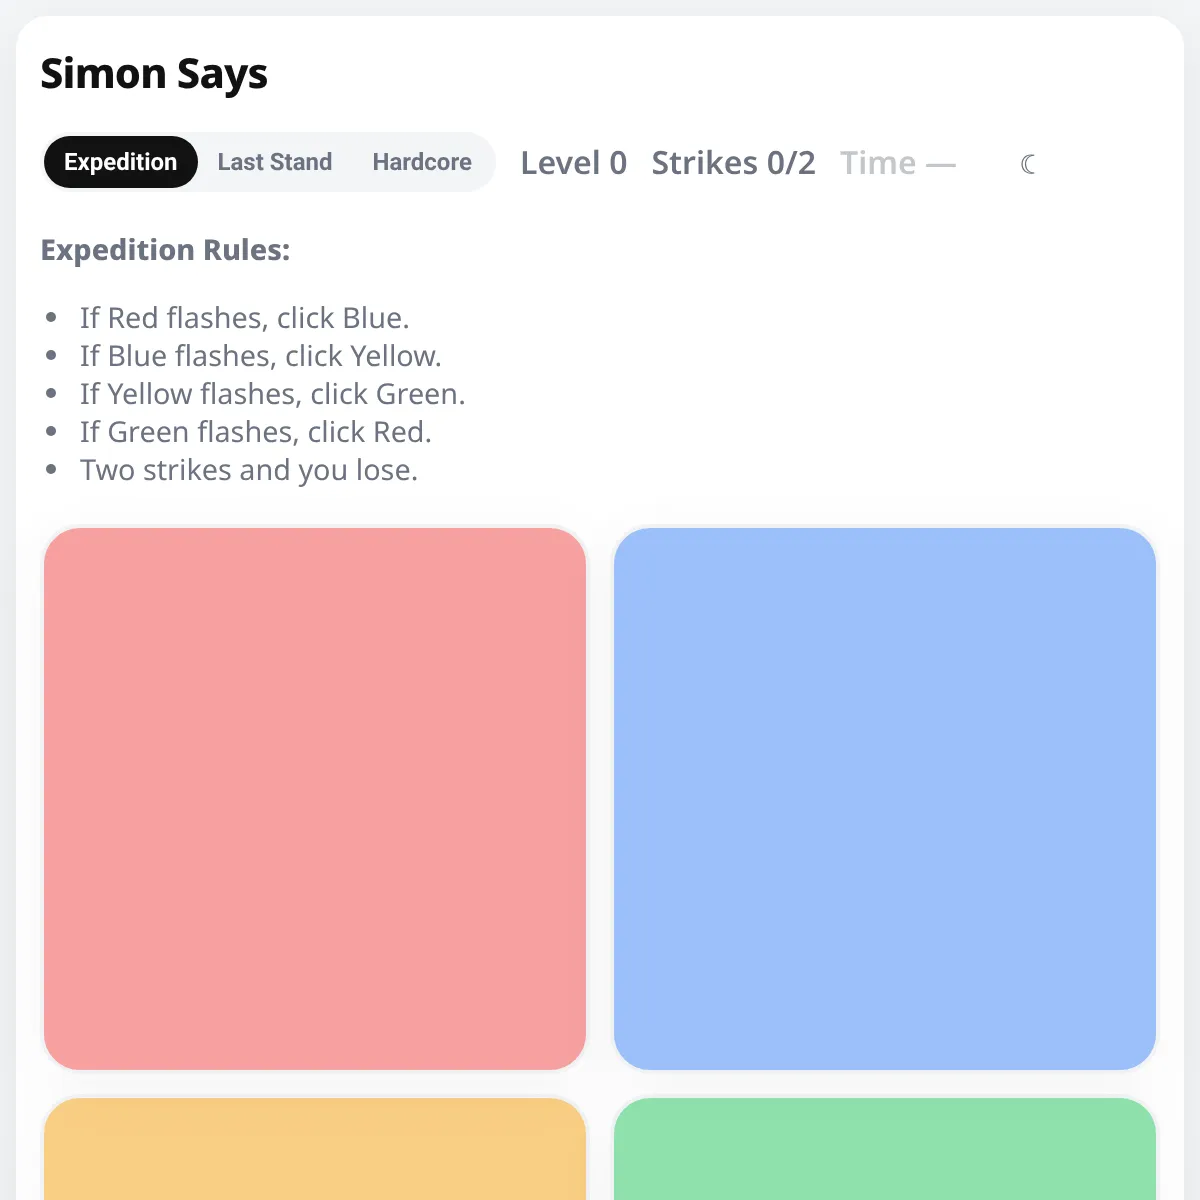
Task: Hit the yellow game pad
Action: [x=315, y=1149]
